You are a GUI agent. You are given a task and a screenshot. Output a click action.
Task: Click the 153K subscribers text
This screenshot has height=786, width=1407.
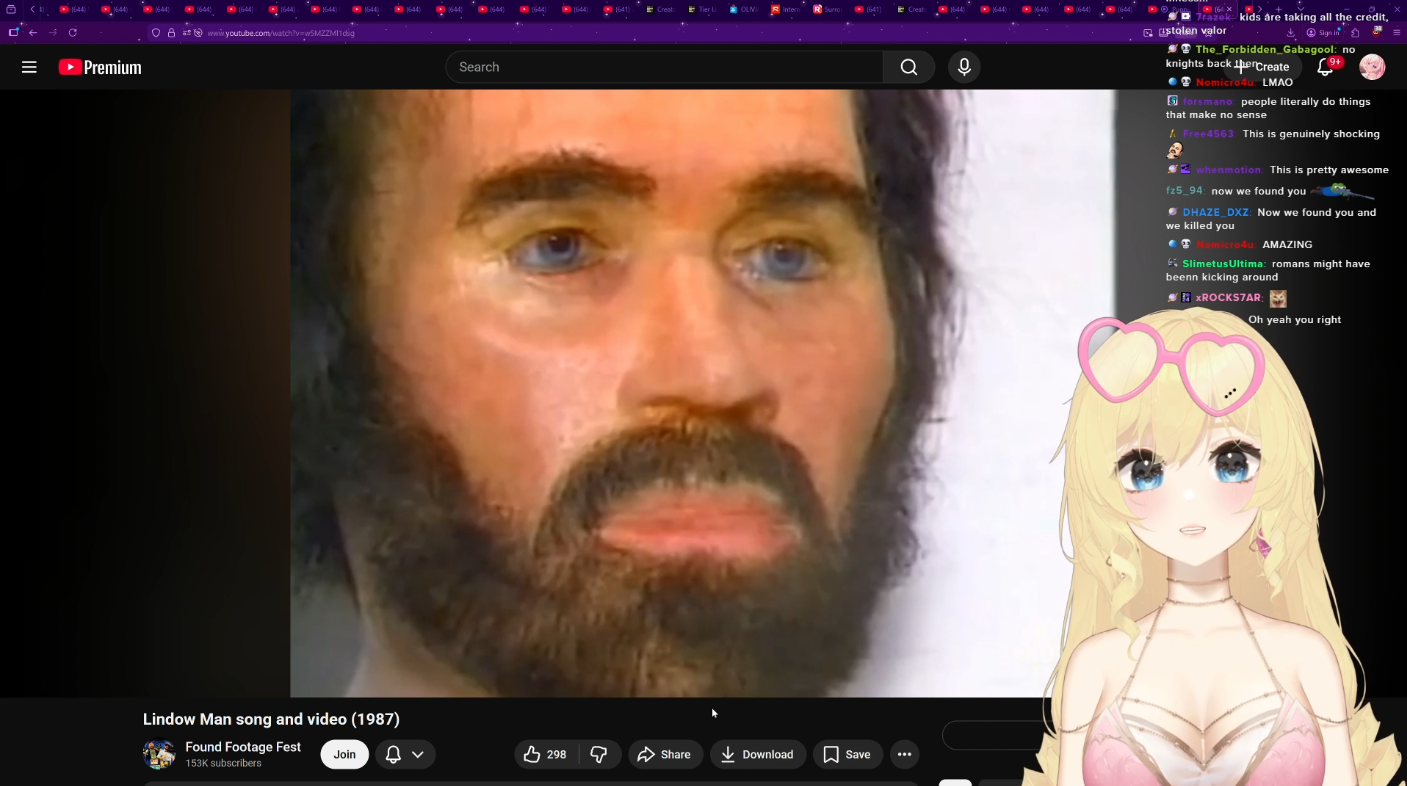click(223, 763)
